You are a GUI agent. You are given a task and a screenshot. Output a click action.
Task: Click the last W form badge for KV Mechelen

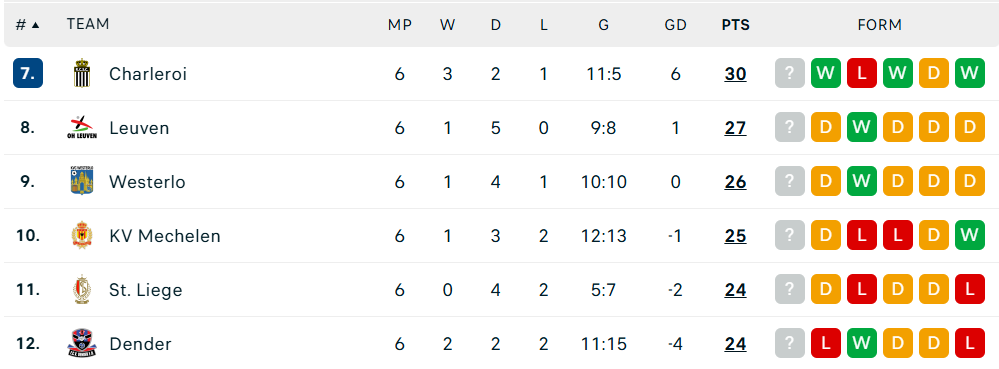[970, 236]
